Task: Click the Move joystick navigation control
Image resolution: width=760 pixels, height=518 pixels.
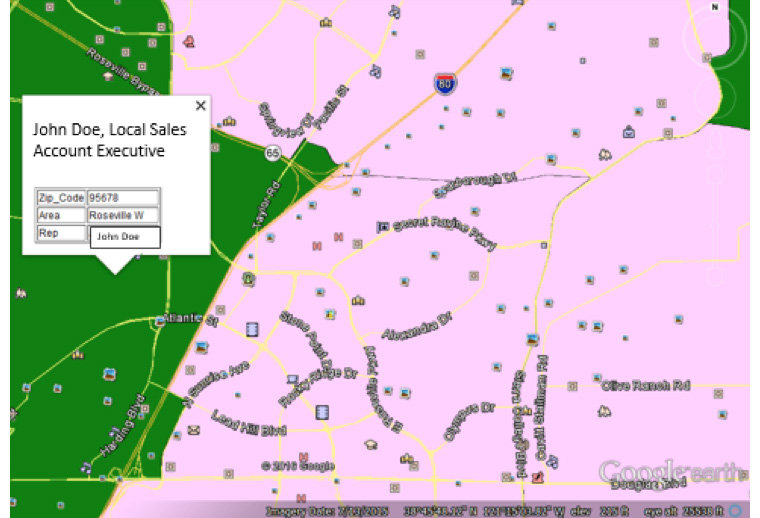Action: (715, 97)
